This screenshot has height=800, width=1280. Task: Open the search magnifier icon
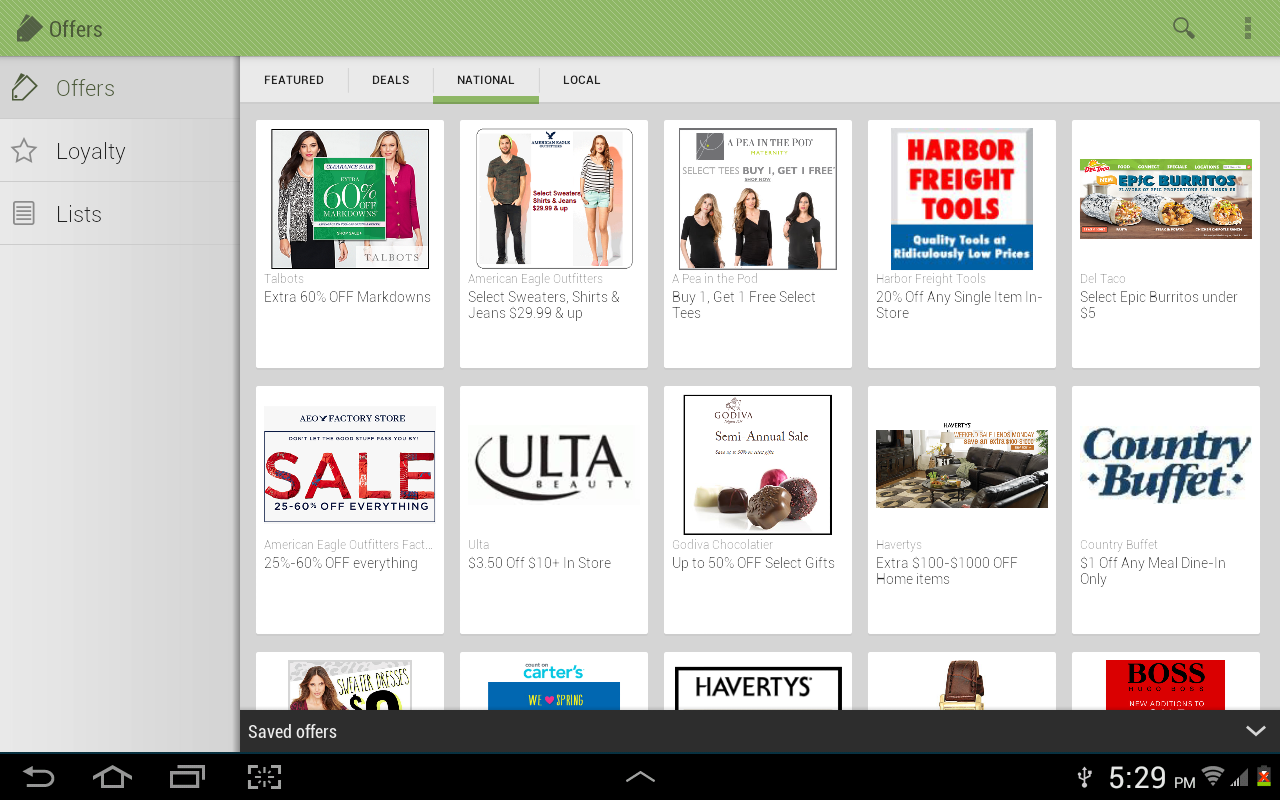(1184, 28)
